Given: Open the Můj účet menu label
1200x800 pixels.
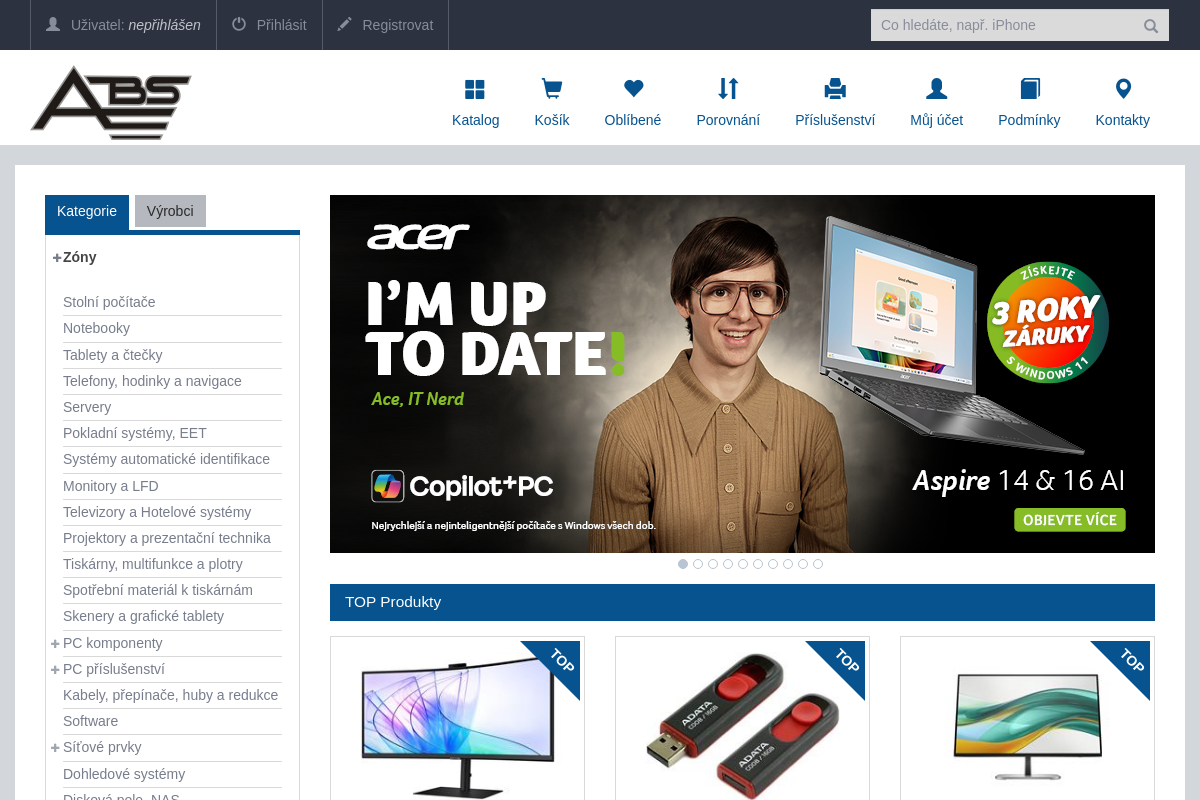Looking at the screenshot, I should pyautogui.click(x=937, y=120).
